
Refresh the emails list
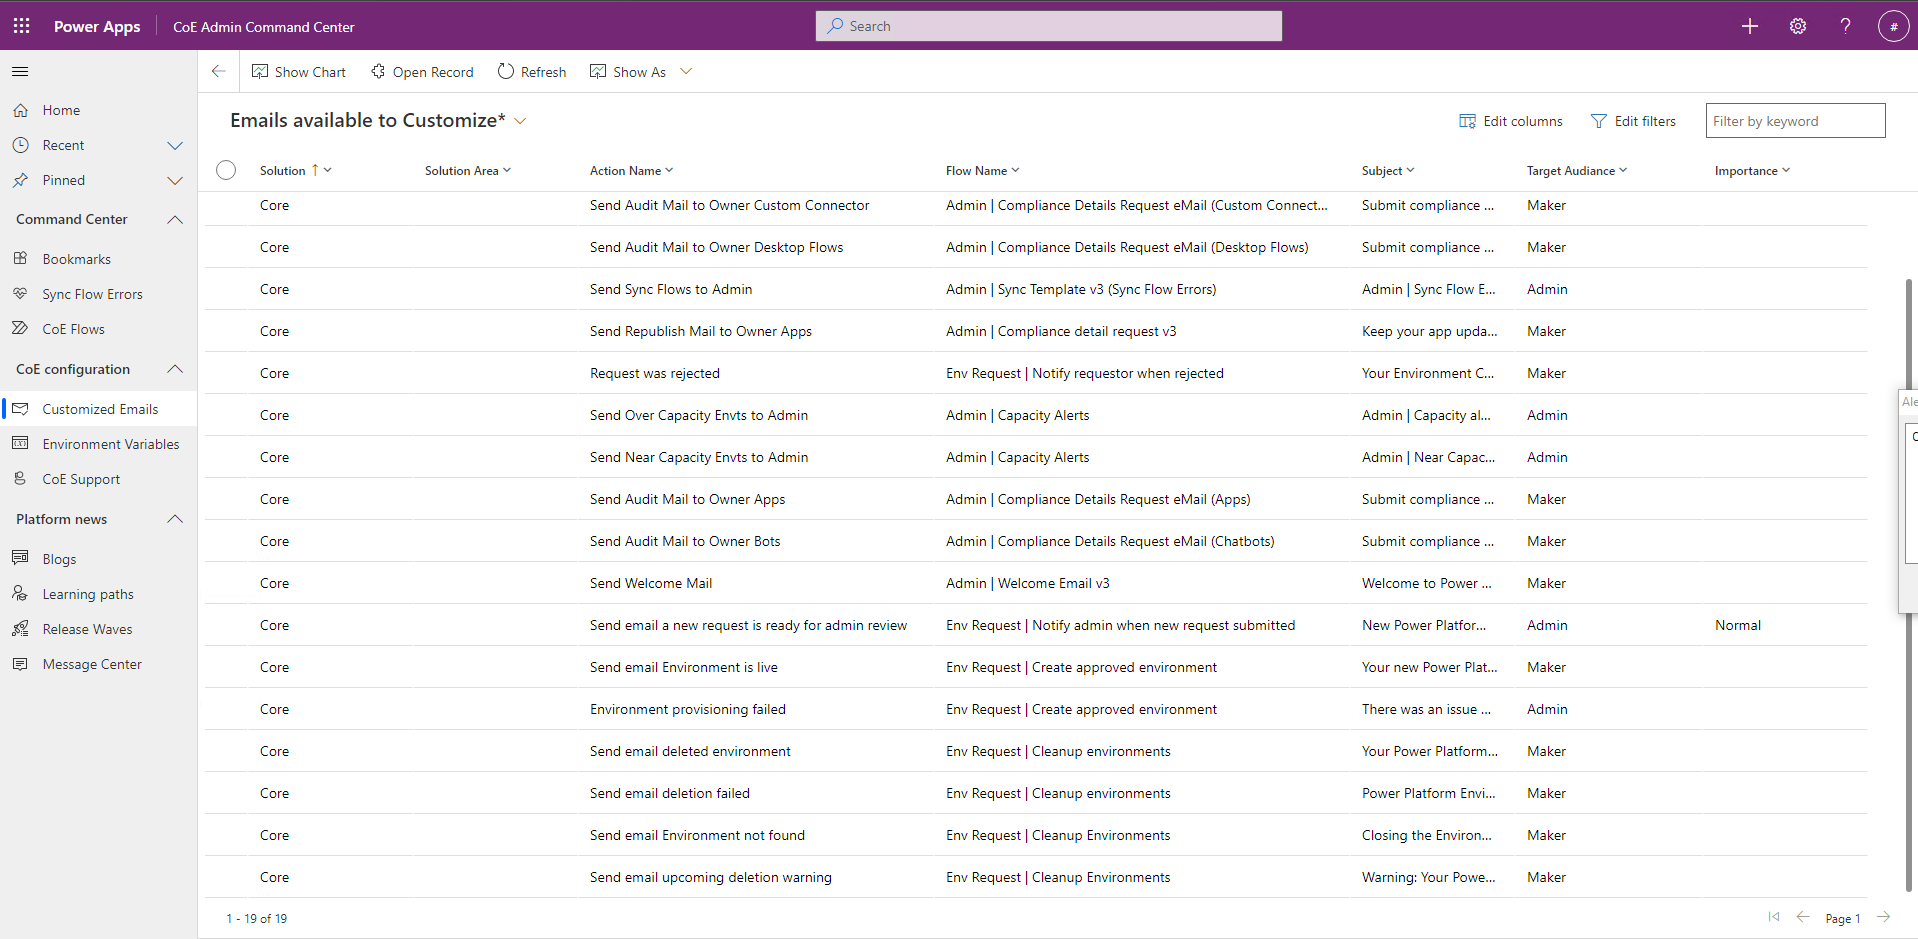pyautogui.click(x=531, y=71)
